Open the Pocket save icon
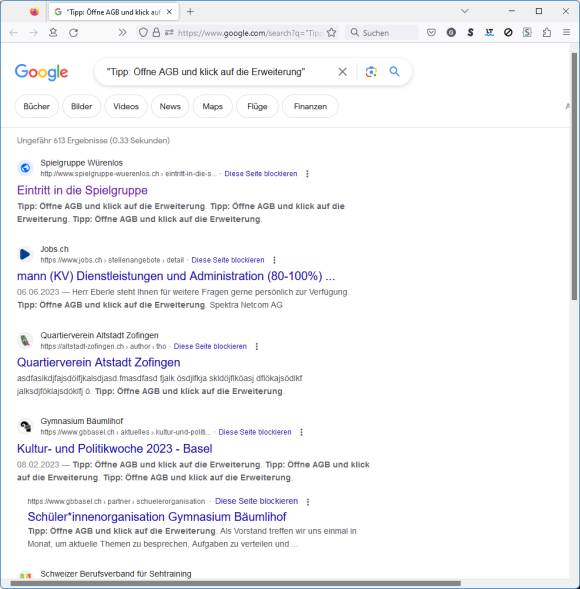 (431, 33)
